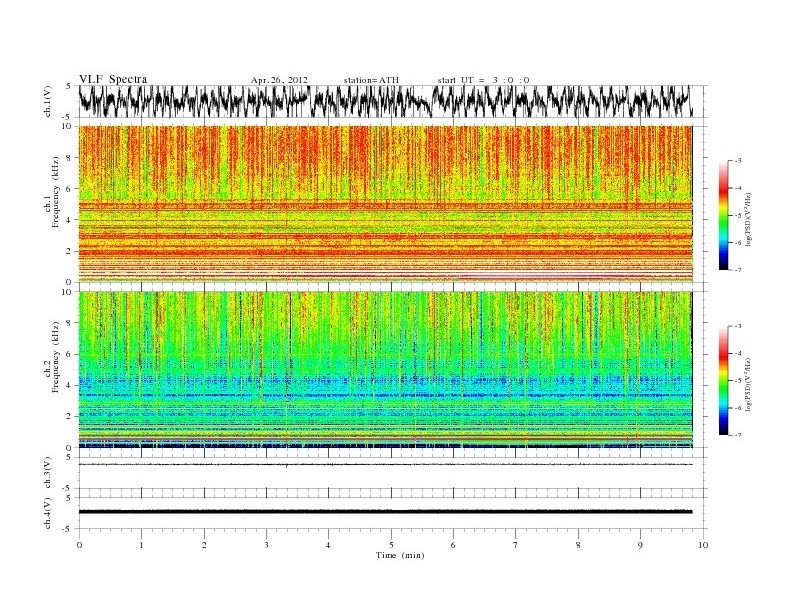The image size is (792, 612).
Task: Click time-axis tick label "1" at bottom
Action: point(141,545)
